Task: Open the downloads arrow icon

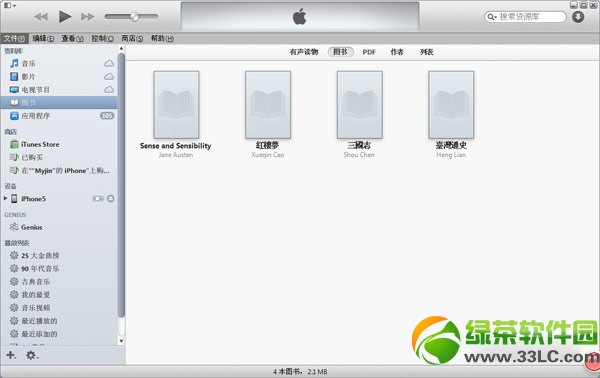Action: (578, 17)
